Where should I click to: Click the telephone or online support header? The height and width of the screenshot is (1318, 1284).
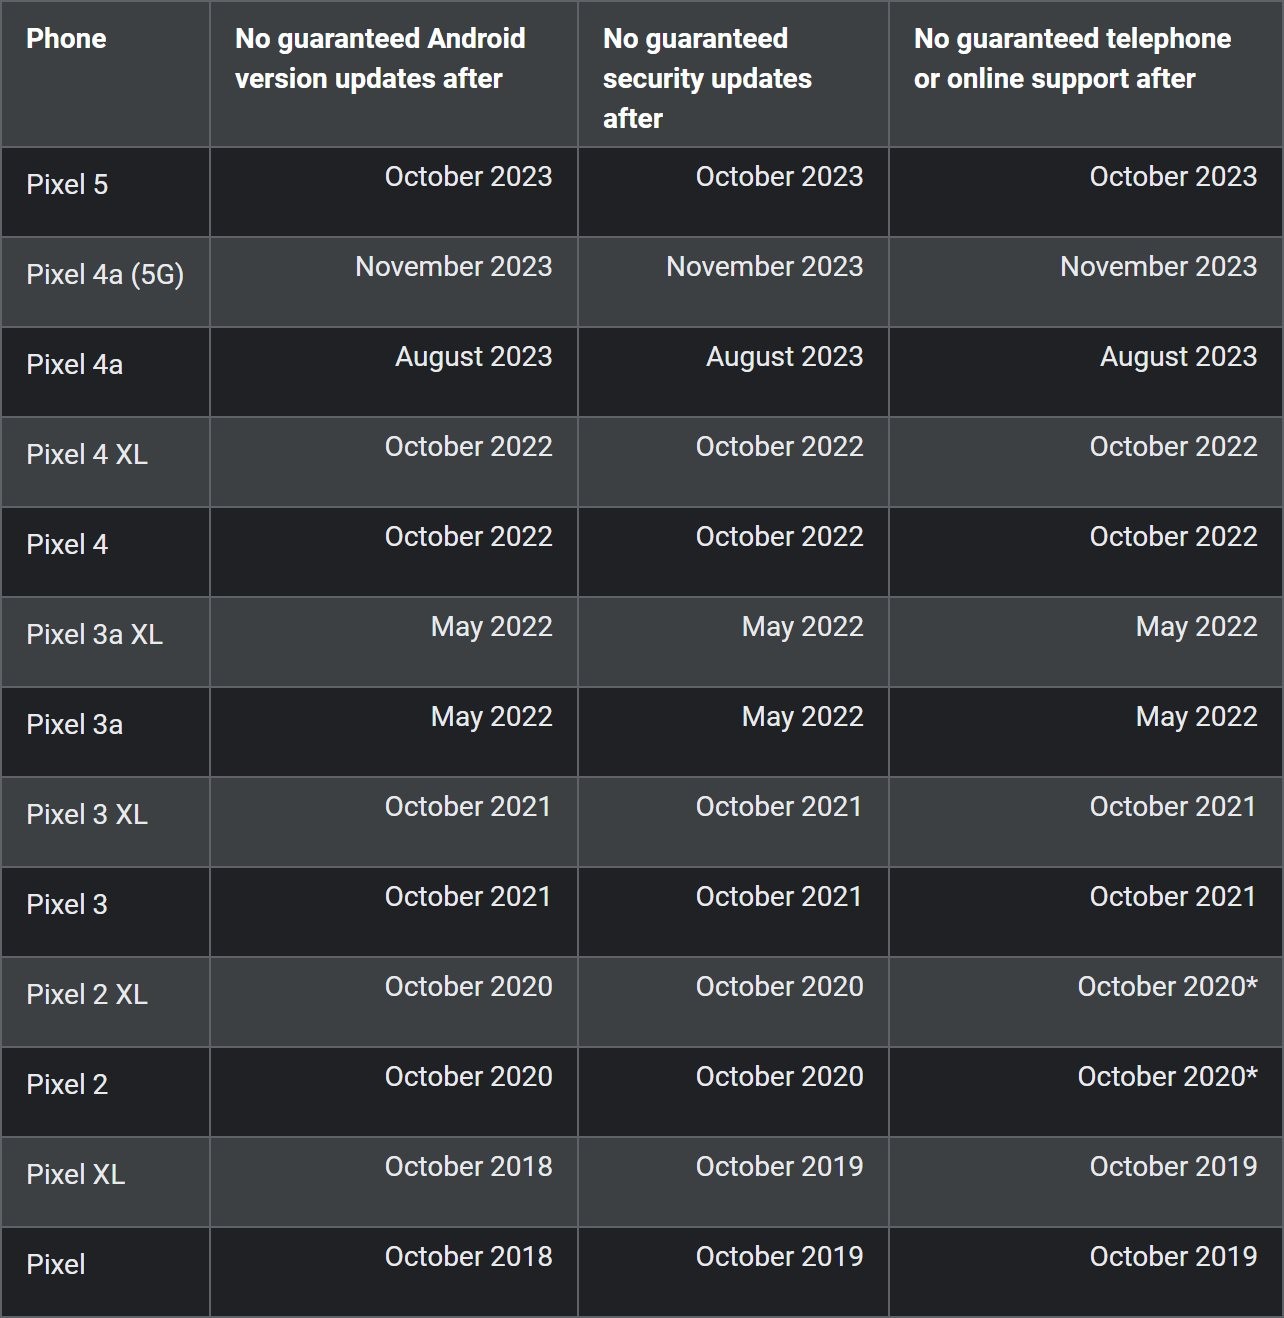pos(1072,58)
